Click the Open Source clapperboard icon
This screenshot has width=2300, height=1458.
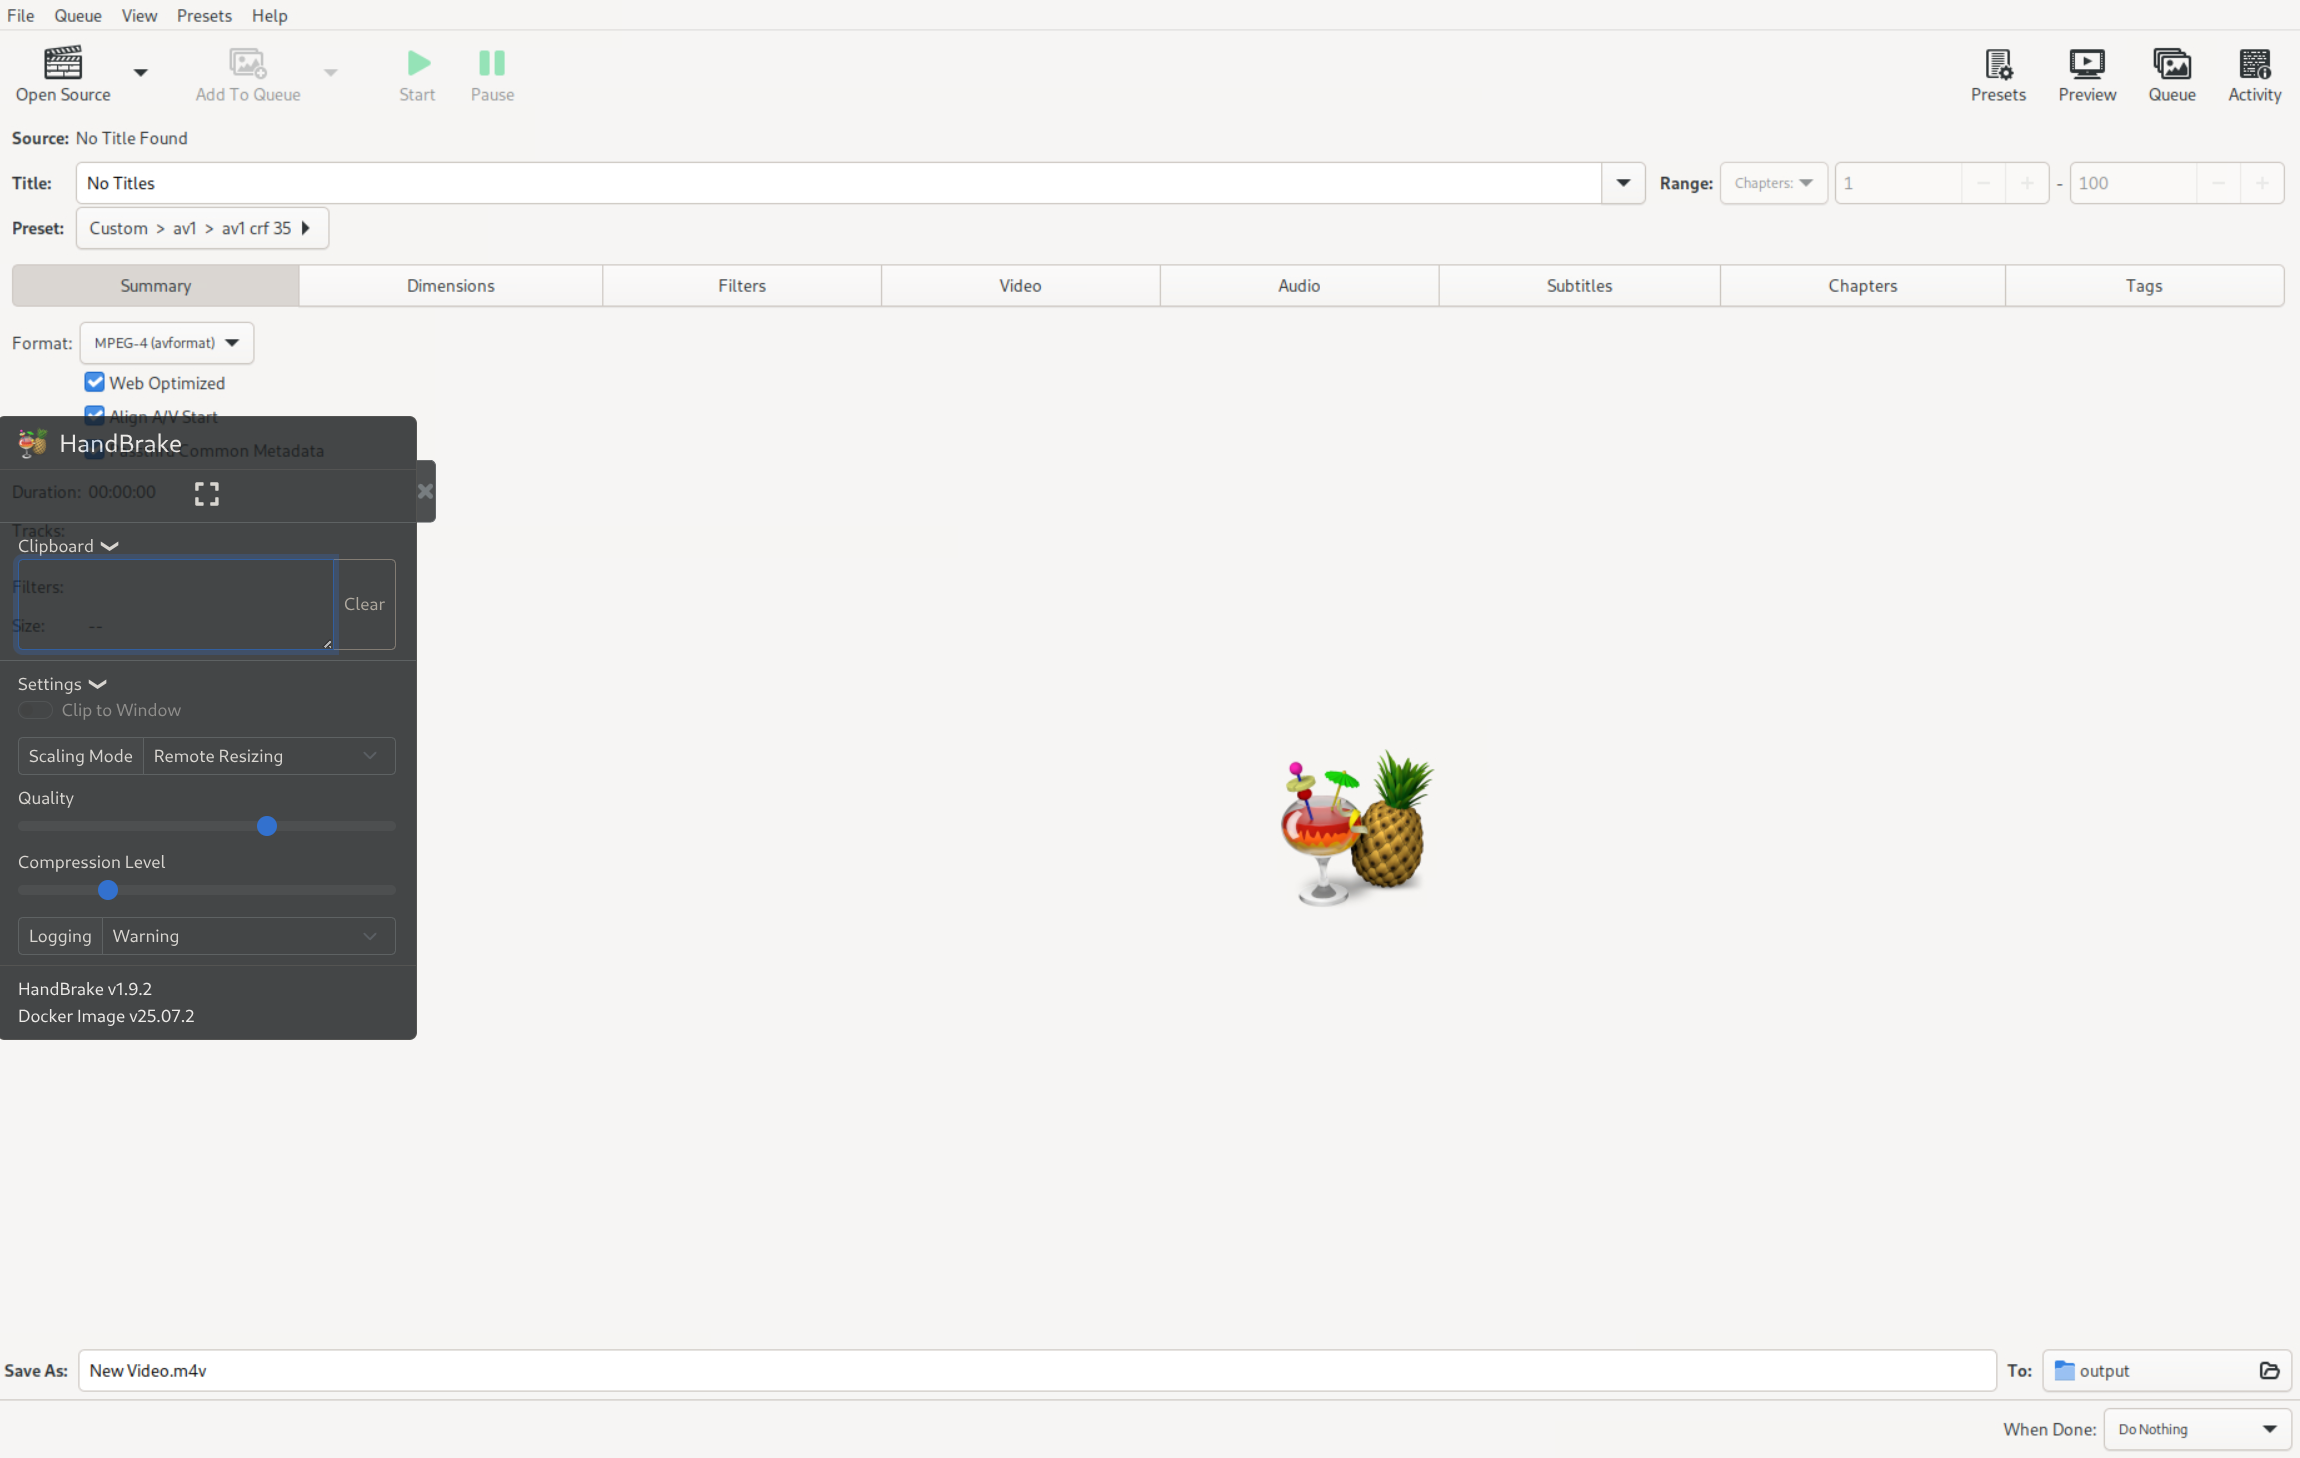(62, 63)
